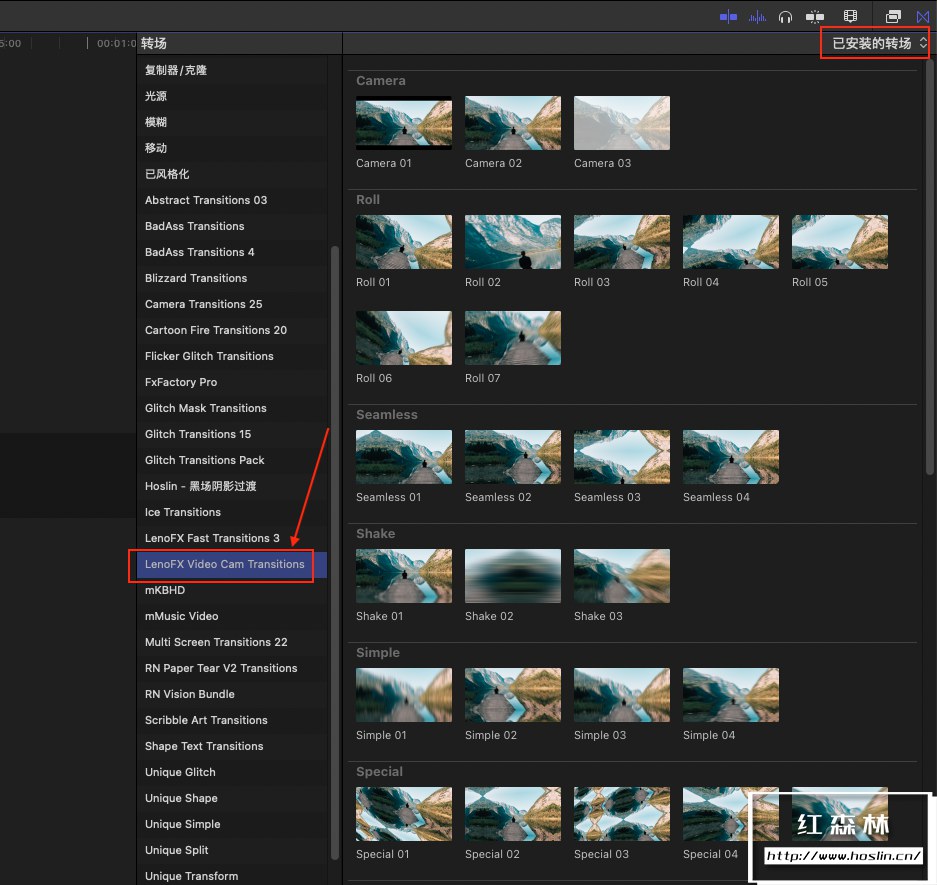
Task: Open the Glitch Transitions Pack category
Action: pos(205,460)
